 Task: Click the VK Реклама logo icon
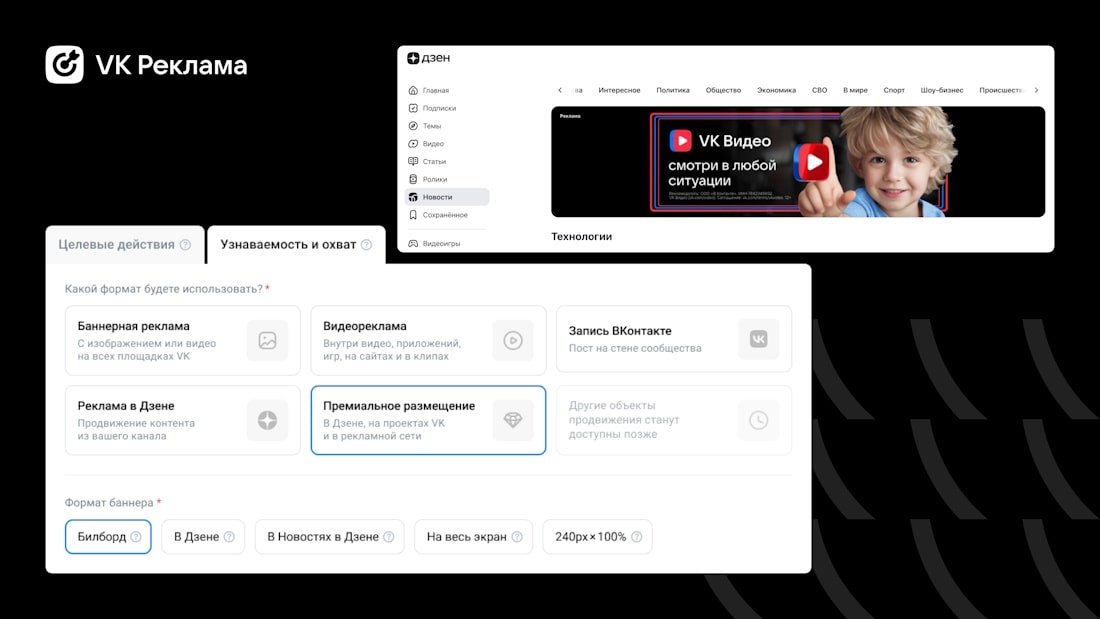coord(65,65)
